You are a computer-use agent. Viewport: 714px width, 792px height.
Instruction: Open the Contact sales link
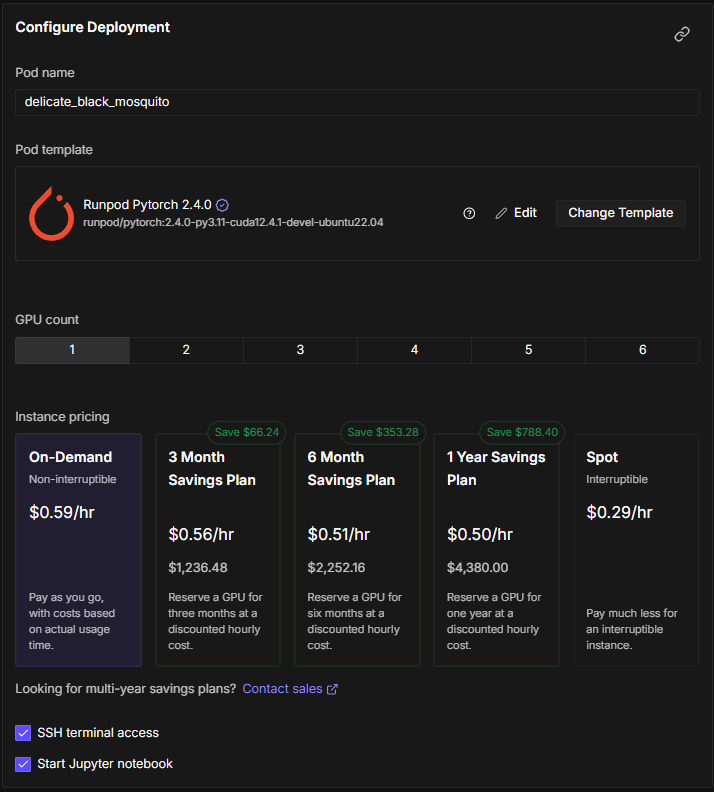pyautogui.click(x=282, y=689)
